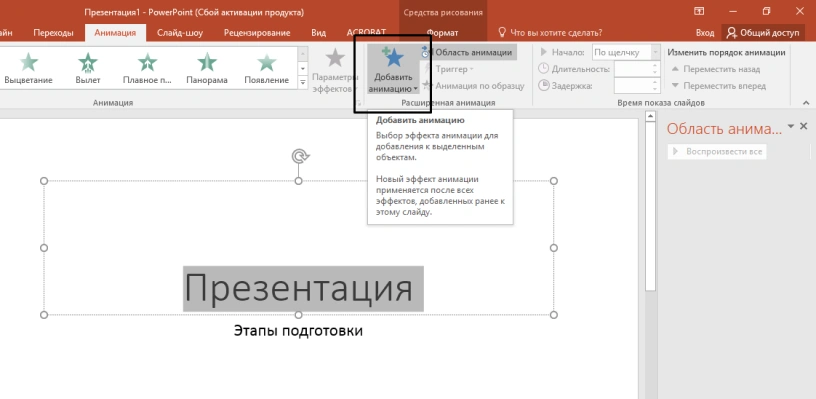This screenshot has width=816, height=399.
Task: Switch to the Рецензирование tab
Action: point(257,33)
